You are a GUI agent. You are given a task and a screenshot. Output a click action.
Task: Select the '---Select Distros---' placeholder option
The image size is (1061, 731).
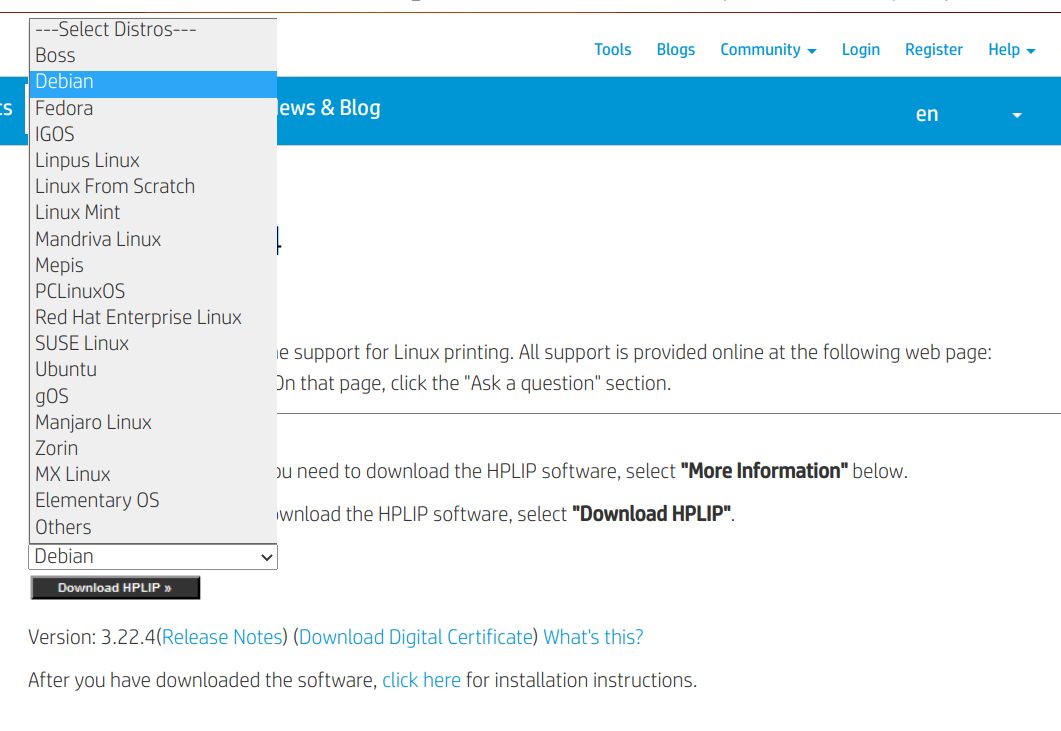tap(153, 30)
